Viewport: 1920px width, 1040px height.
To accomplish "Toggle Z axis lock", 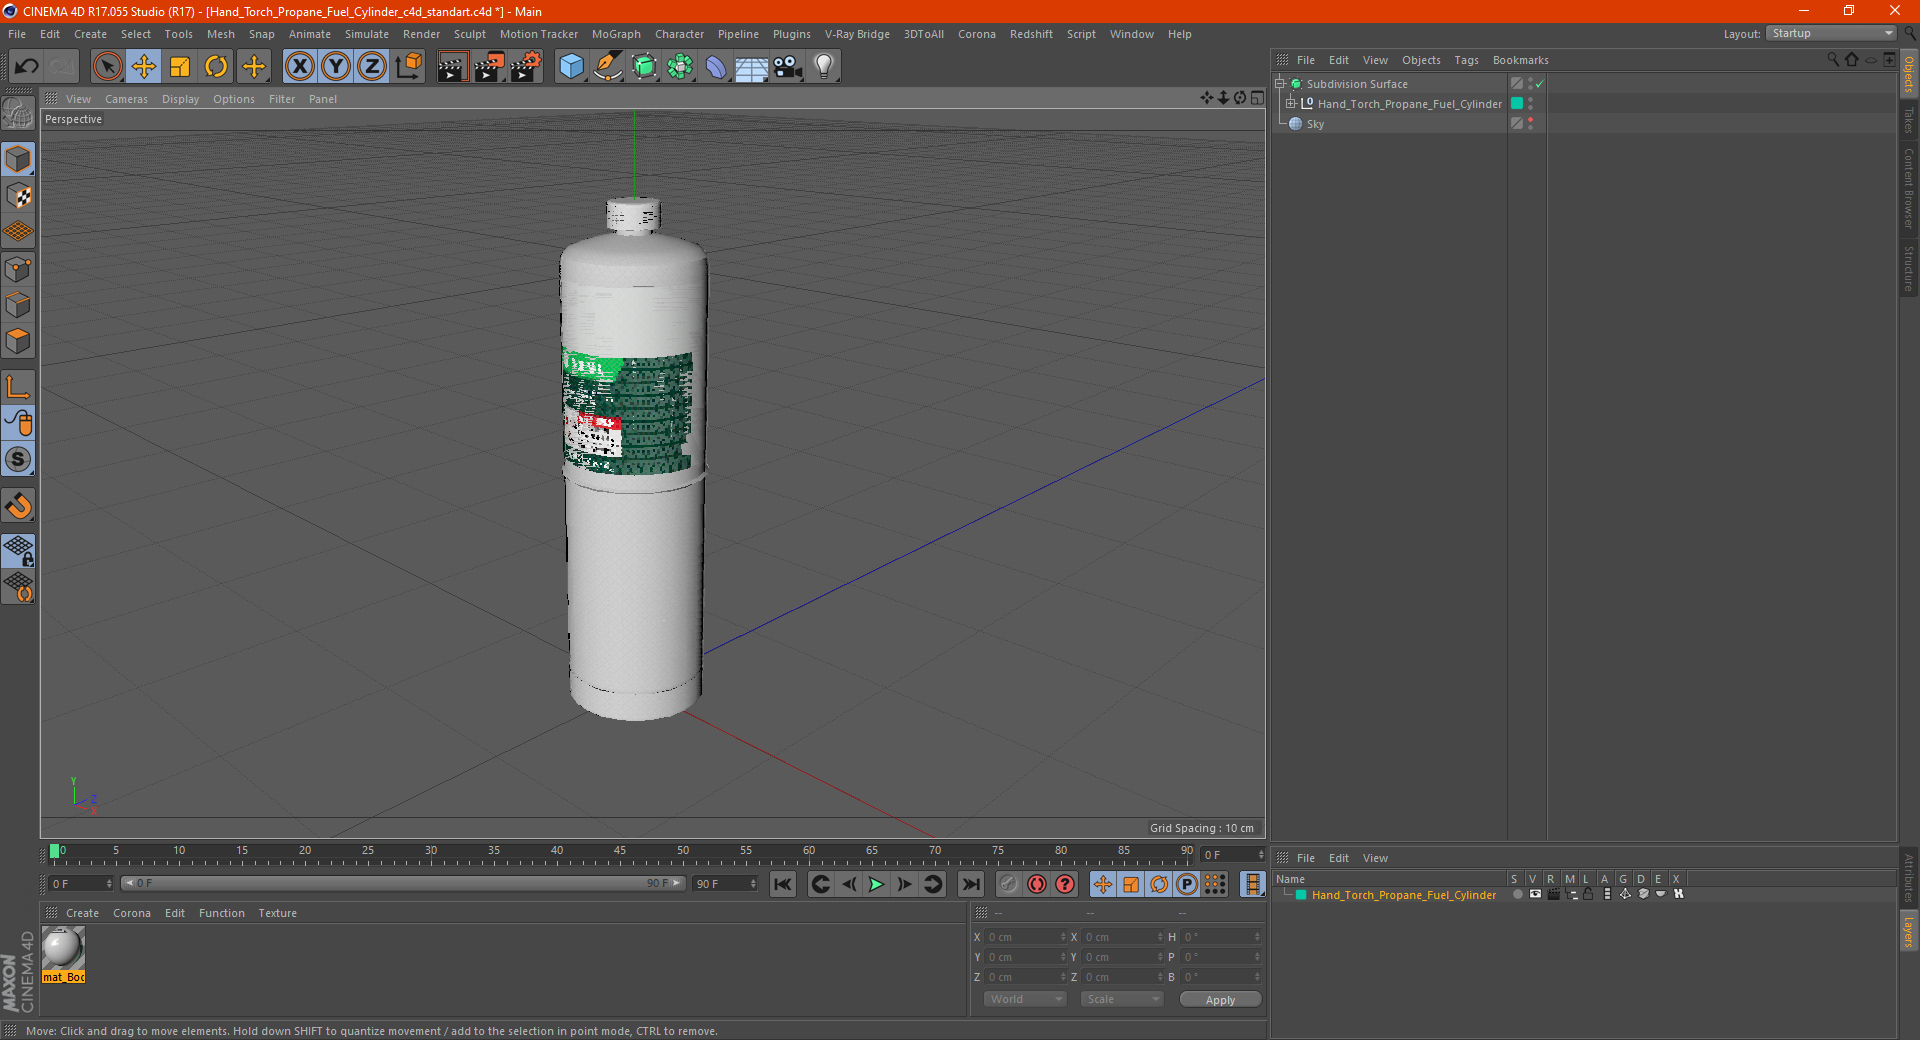I will point(372,67).
